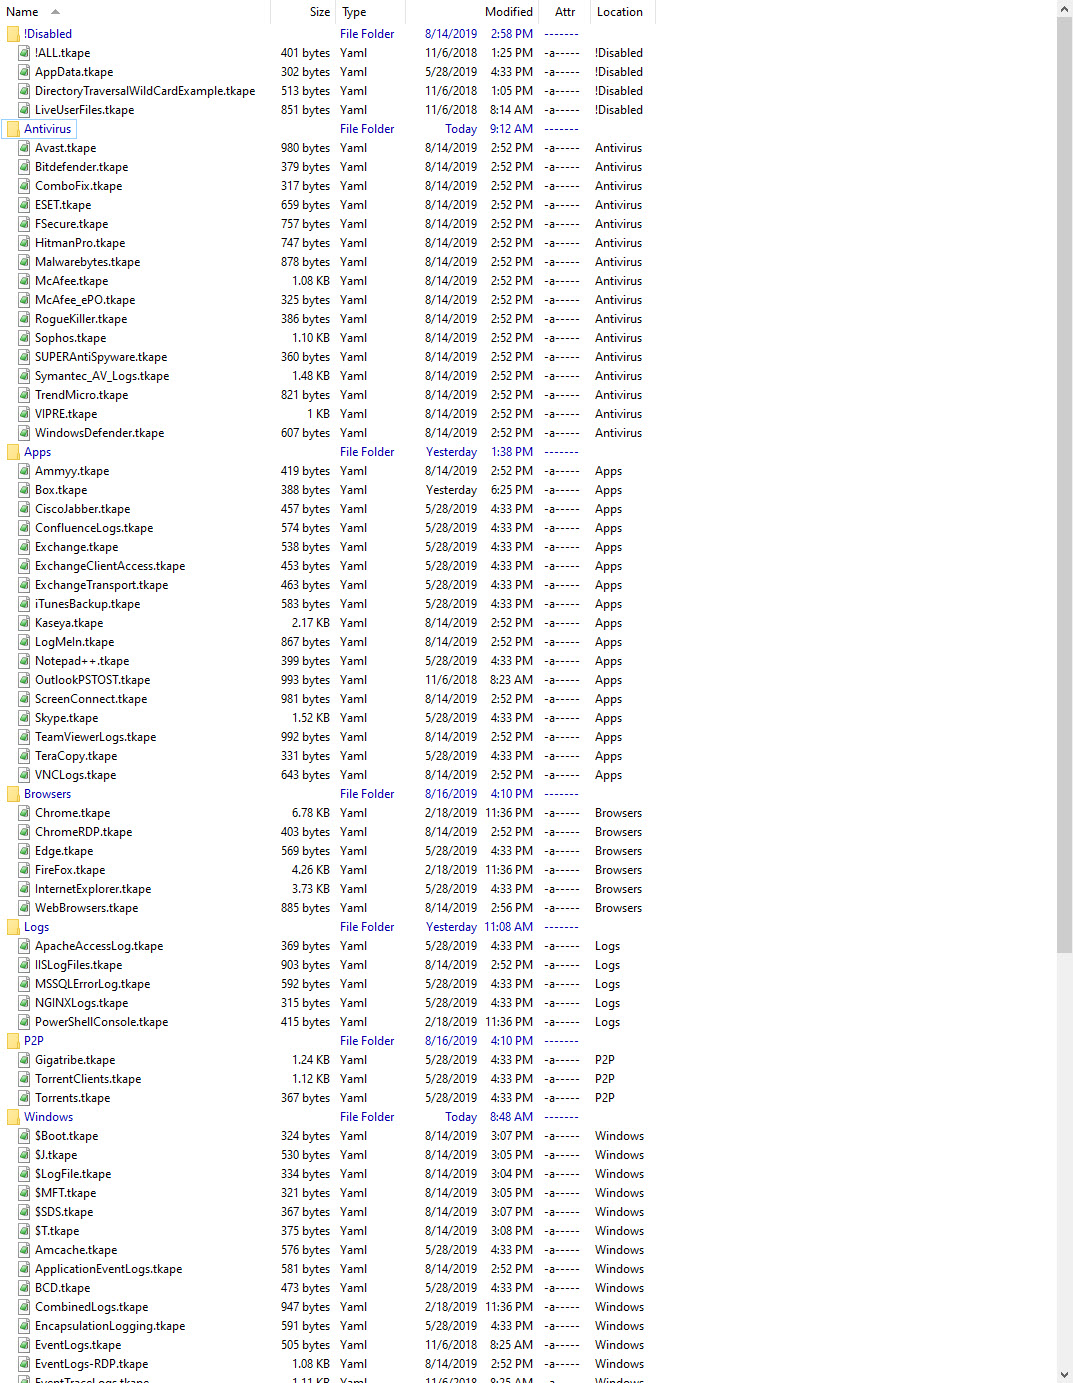This screenshot has height=1383, width=1073.
Task: Select EventLogs-RDP.tkape
Action: [x=92, y=1364]
